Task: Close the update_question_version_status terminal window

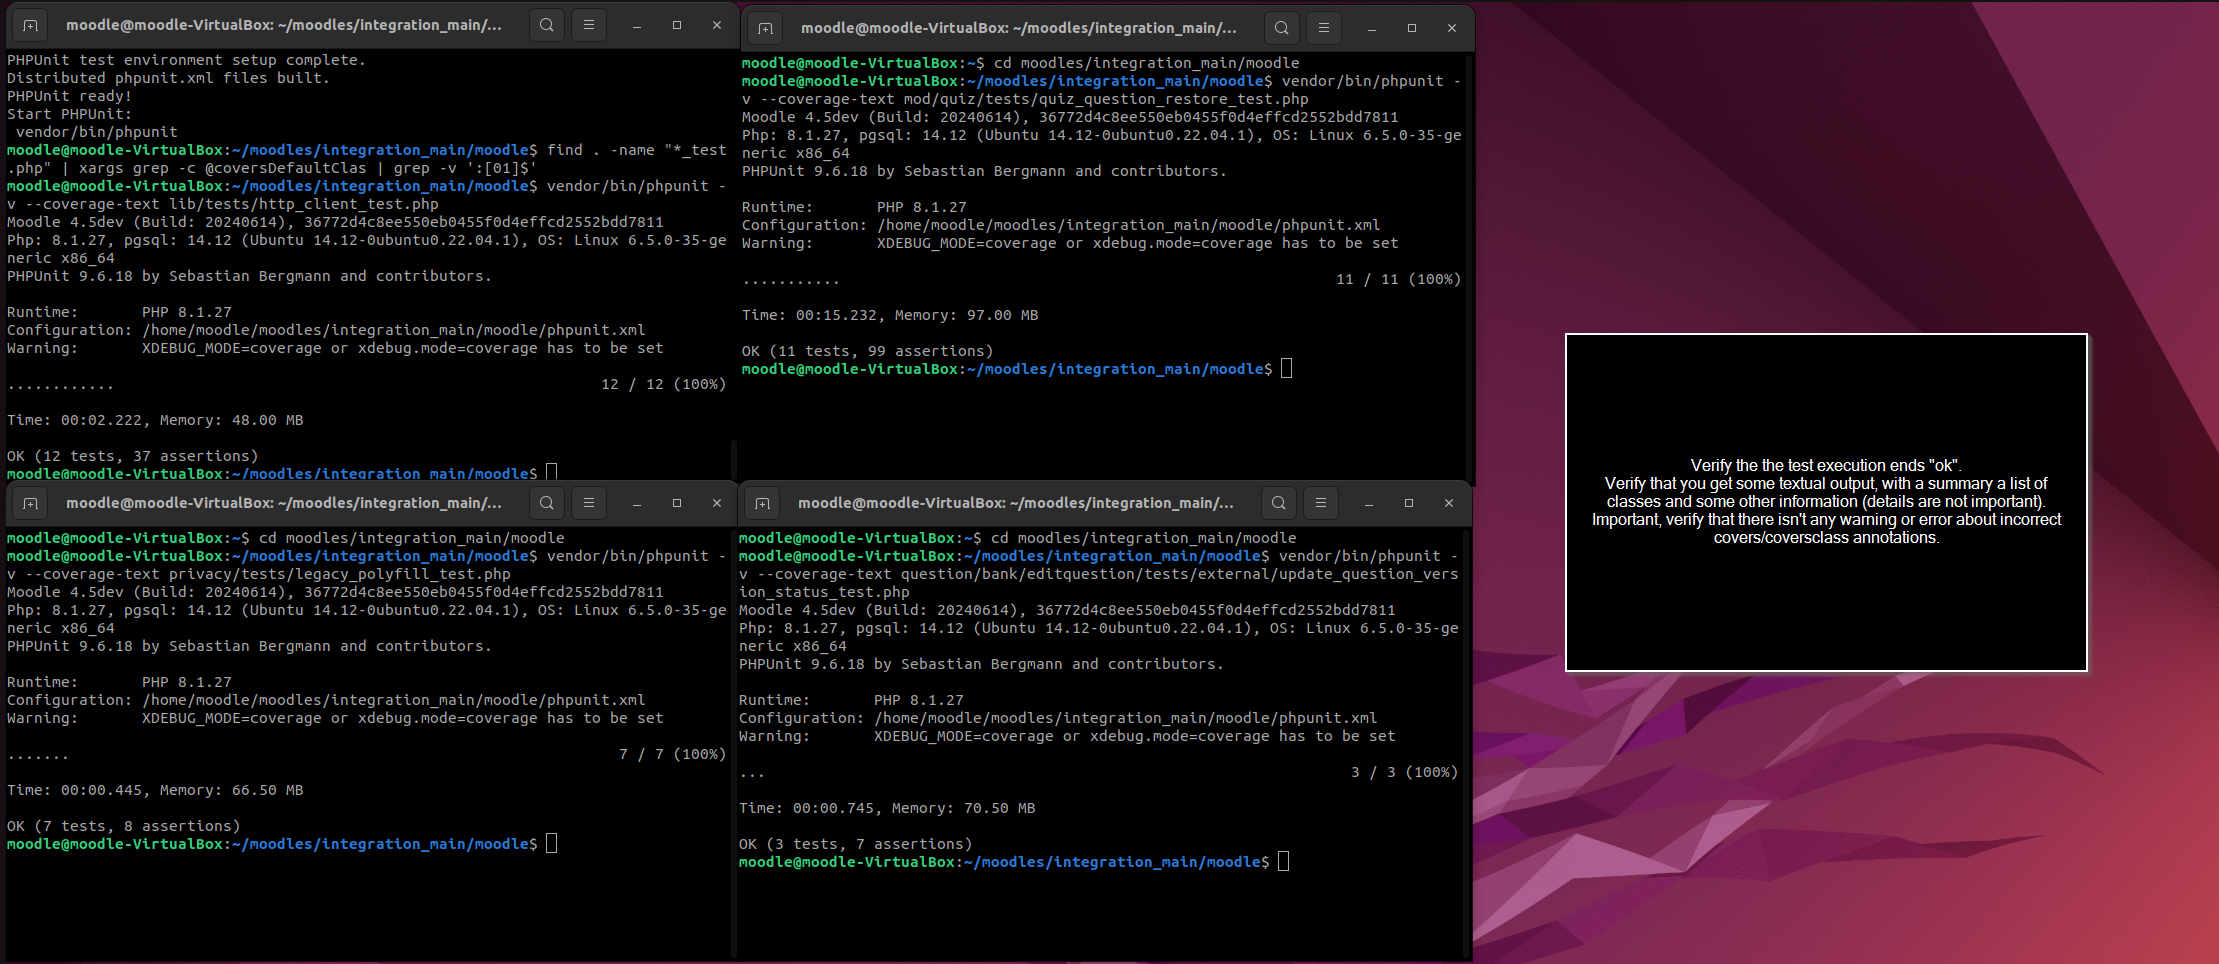Action: point(1449,504)
